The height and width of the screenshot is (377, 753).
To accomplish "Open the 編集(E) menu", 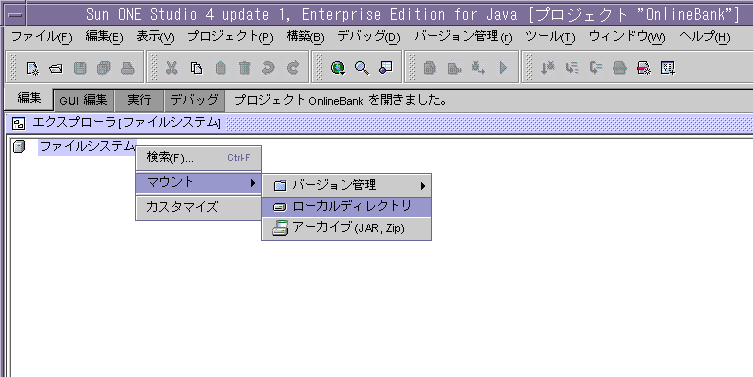I will tap(104, 37).
